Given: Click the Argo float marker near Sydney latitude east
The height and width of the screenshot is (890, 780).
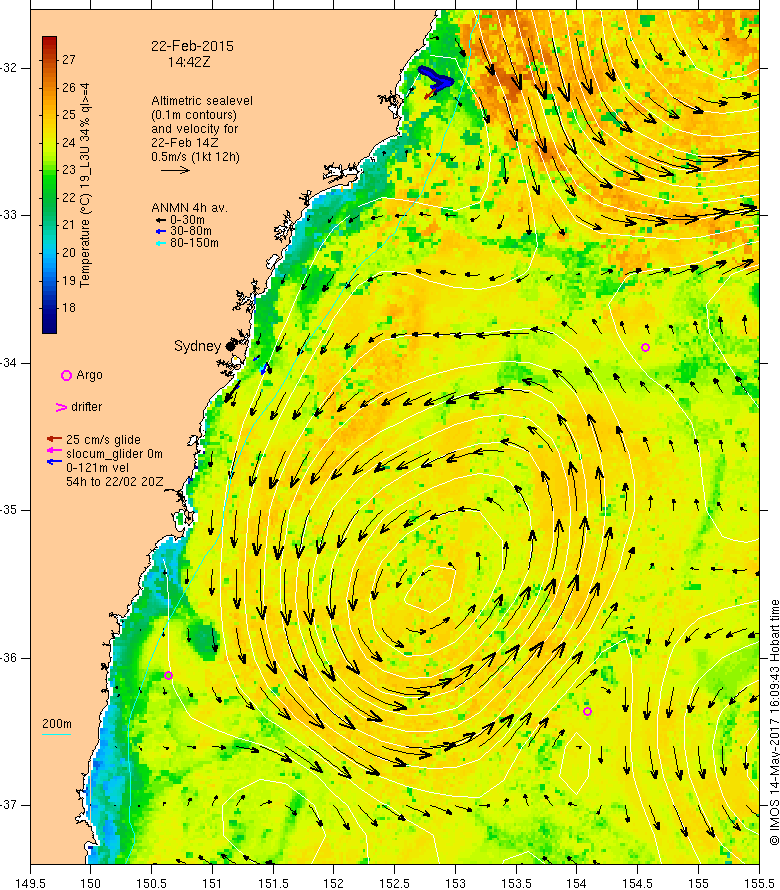Looking at the screenshot, I should [x=645, y=347].
